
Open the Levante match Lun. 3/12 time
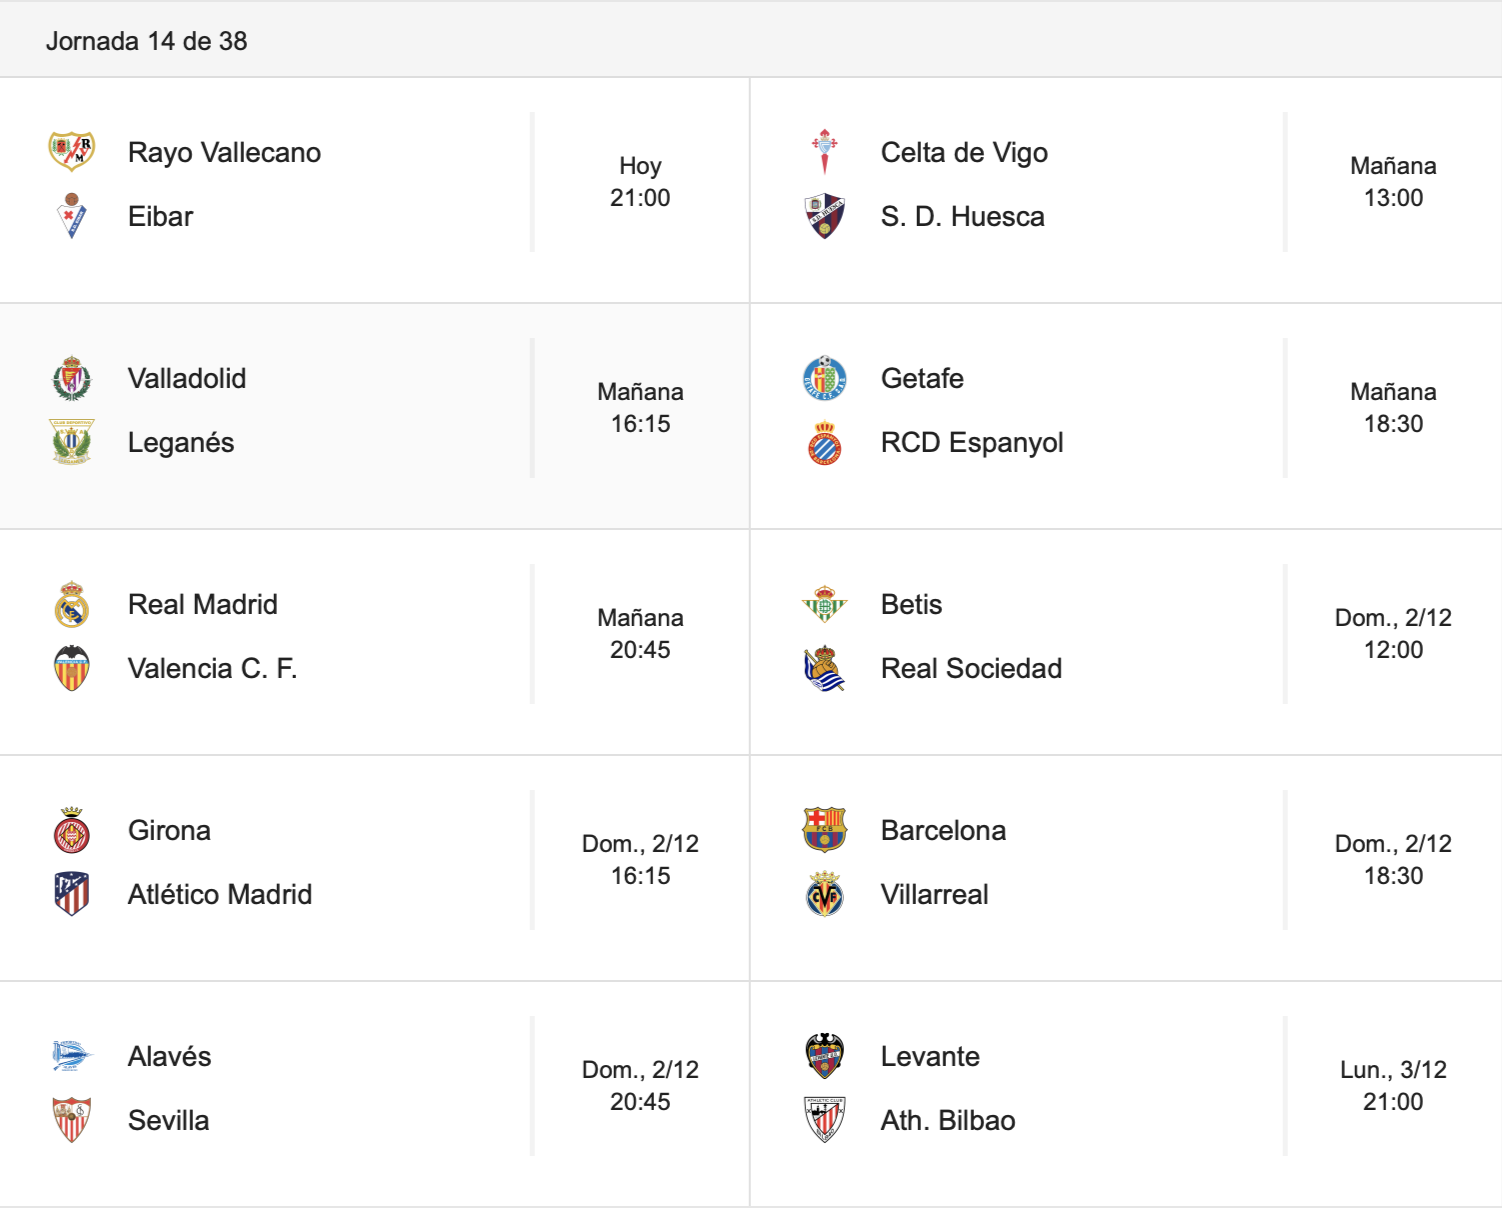tap(1393, 1086)
